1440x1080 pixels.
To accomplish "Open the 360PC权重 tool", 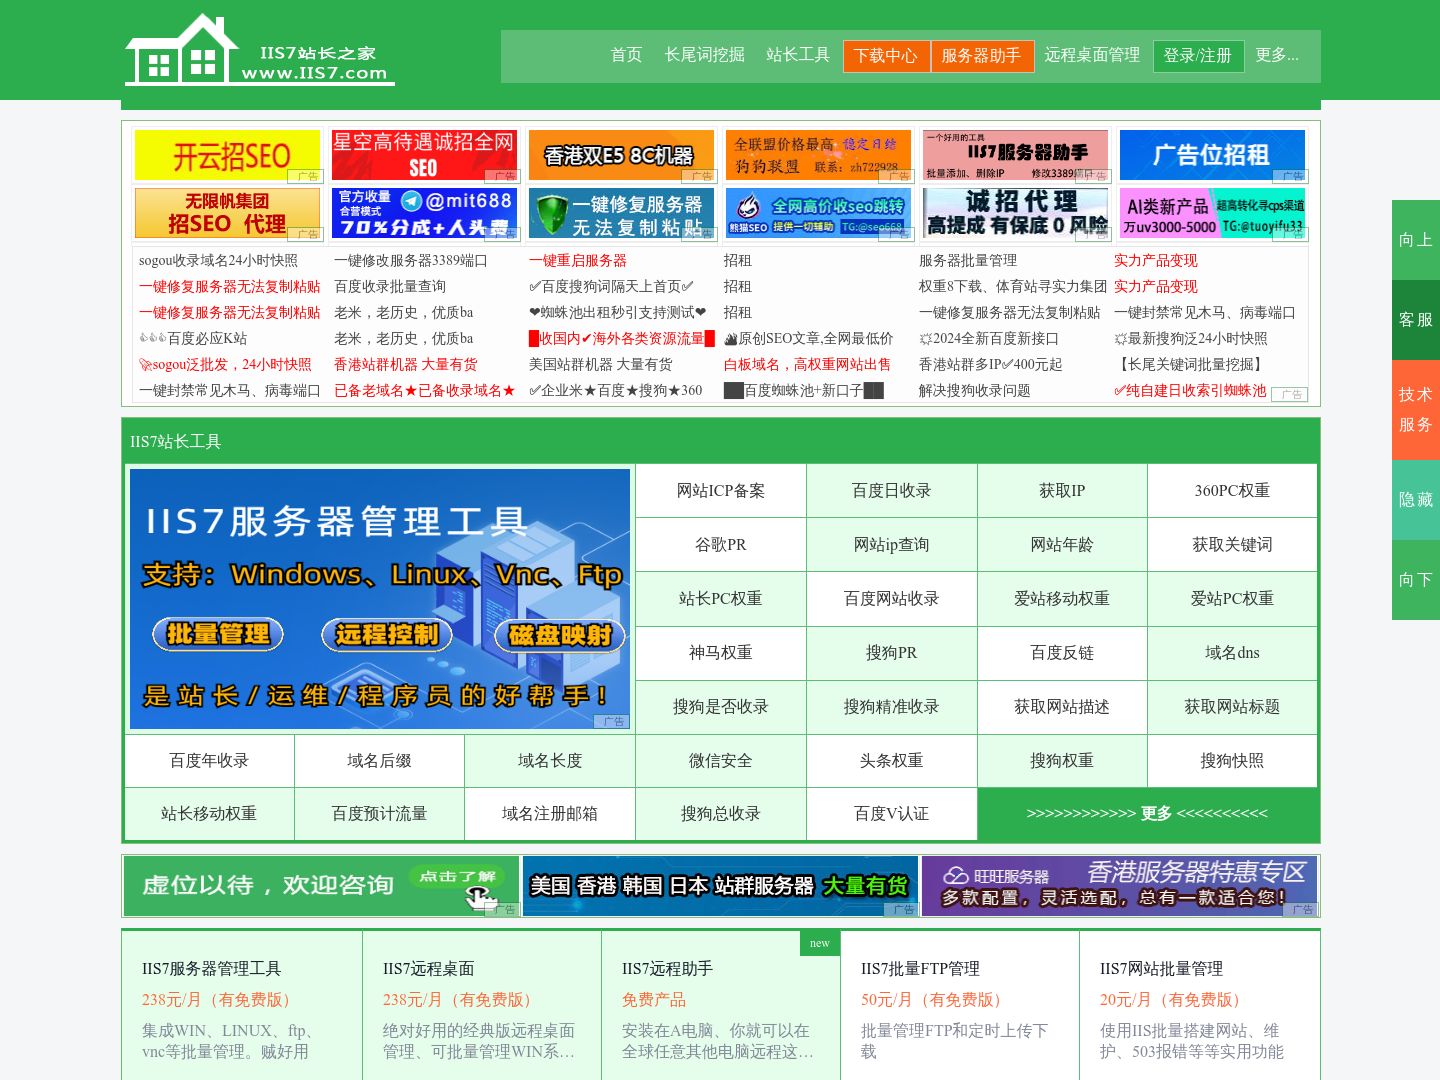I will pos(1232,491).
